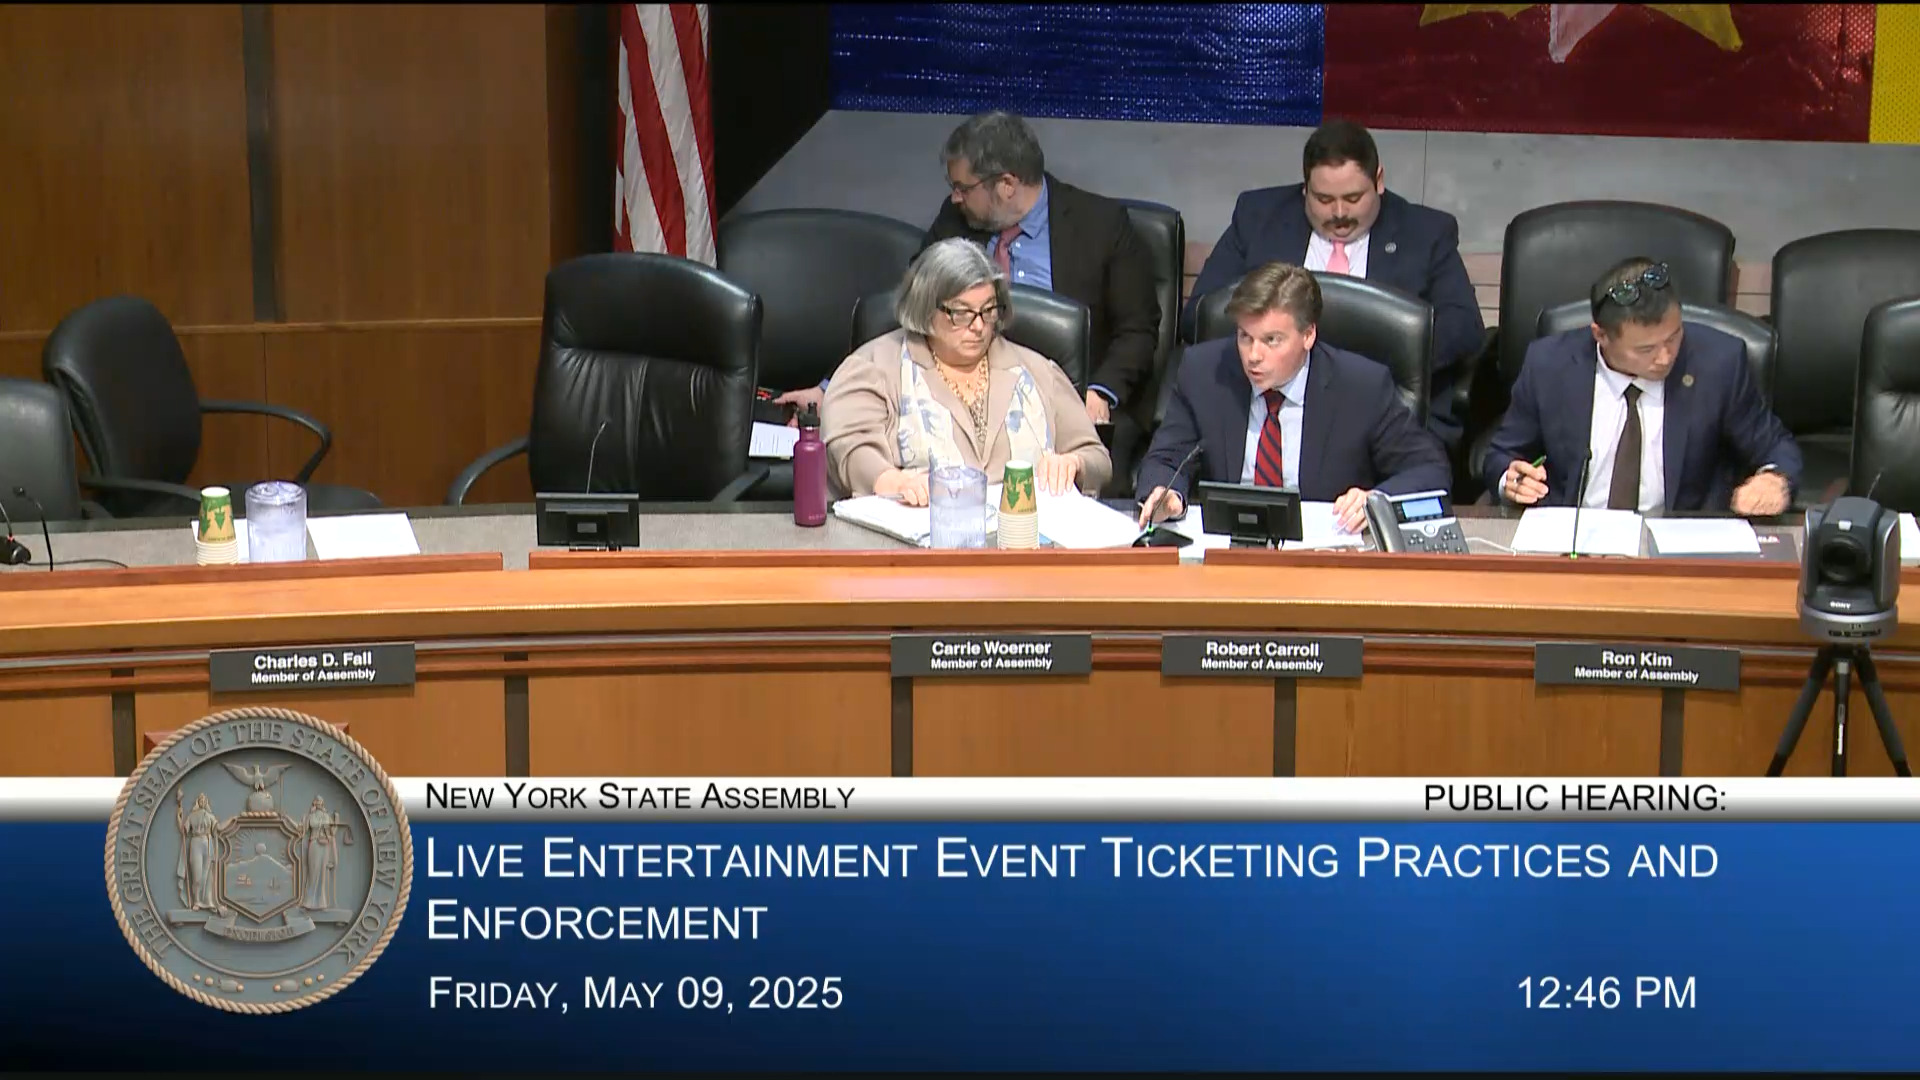Click the Sony camera on the tripod
This screenshot has width=1920, height=1080.
[1848, 570]
